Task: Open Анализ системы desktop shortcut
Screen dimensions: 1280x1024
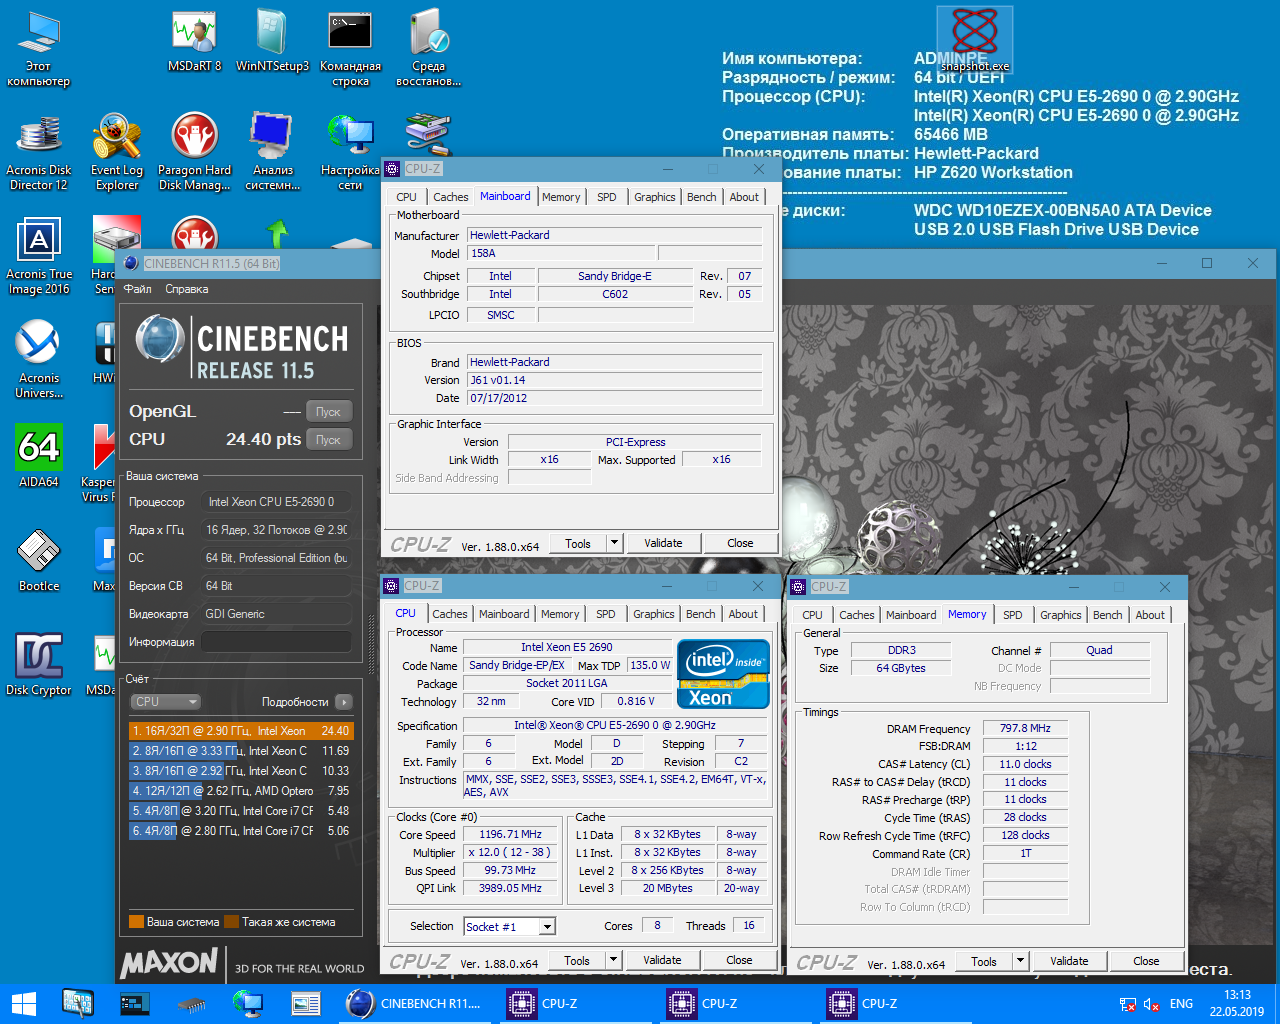Action: [272, 152]
